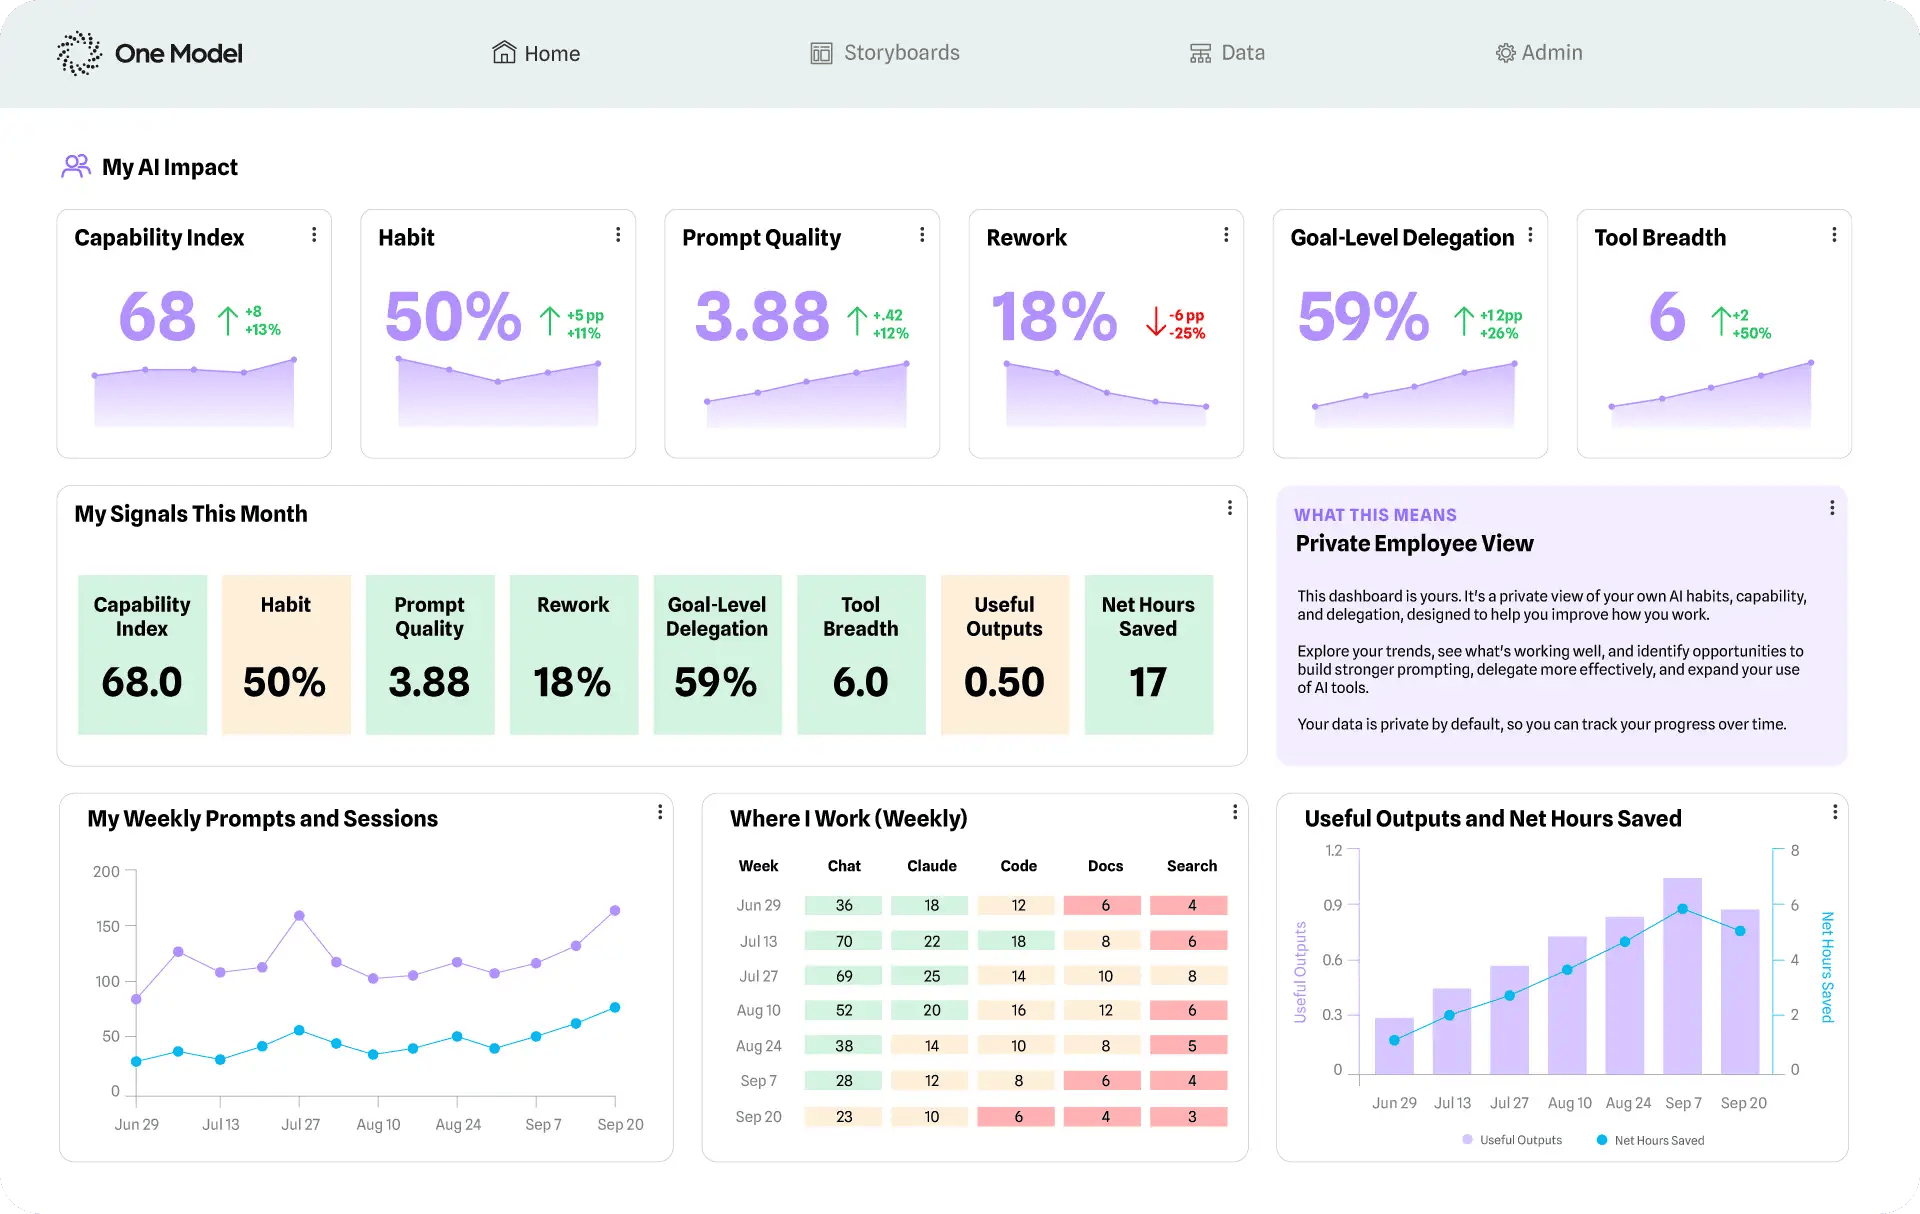Open Capability Index card options menu
The image size is (1920, 1214).
pyautogui.click(x=314, y=235)
